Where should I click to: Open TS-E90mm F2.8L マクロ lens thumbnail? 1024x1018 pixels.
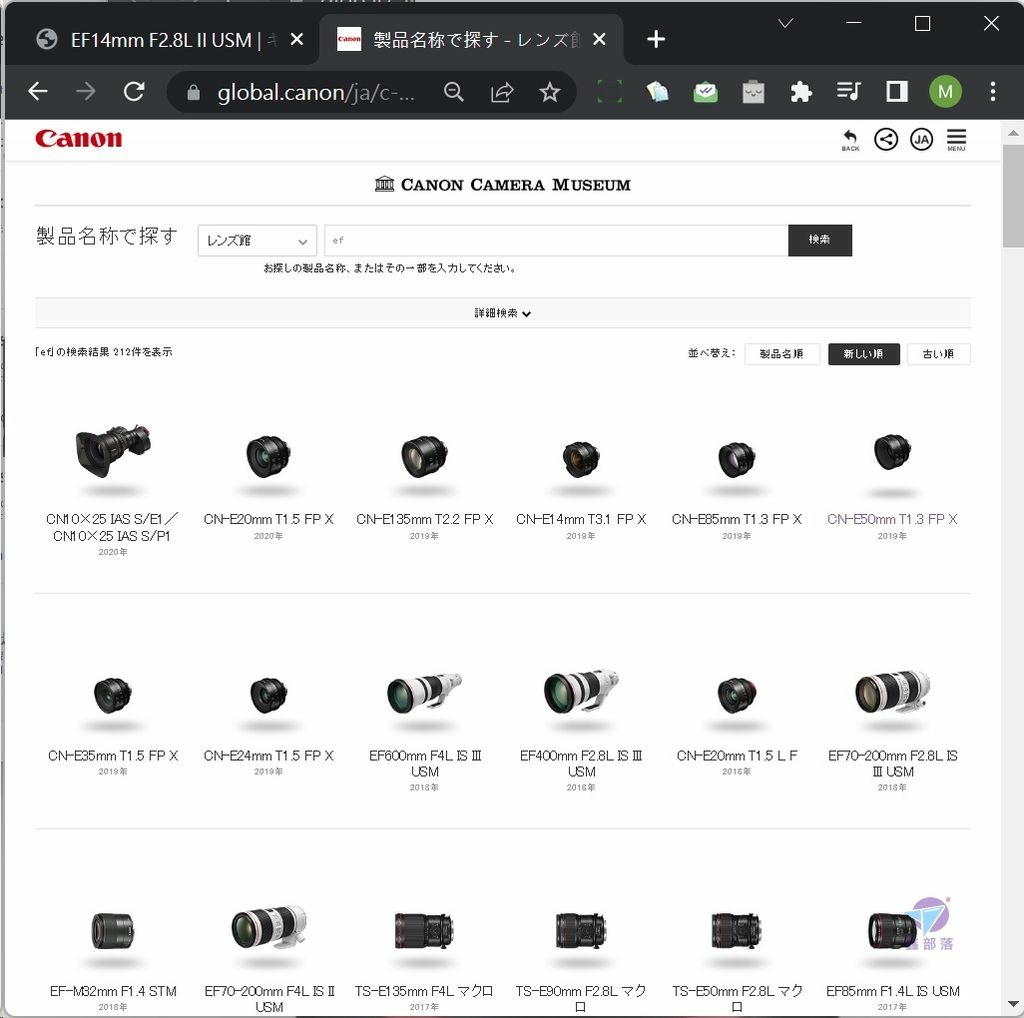[581, 931]
